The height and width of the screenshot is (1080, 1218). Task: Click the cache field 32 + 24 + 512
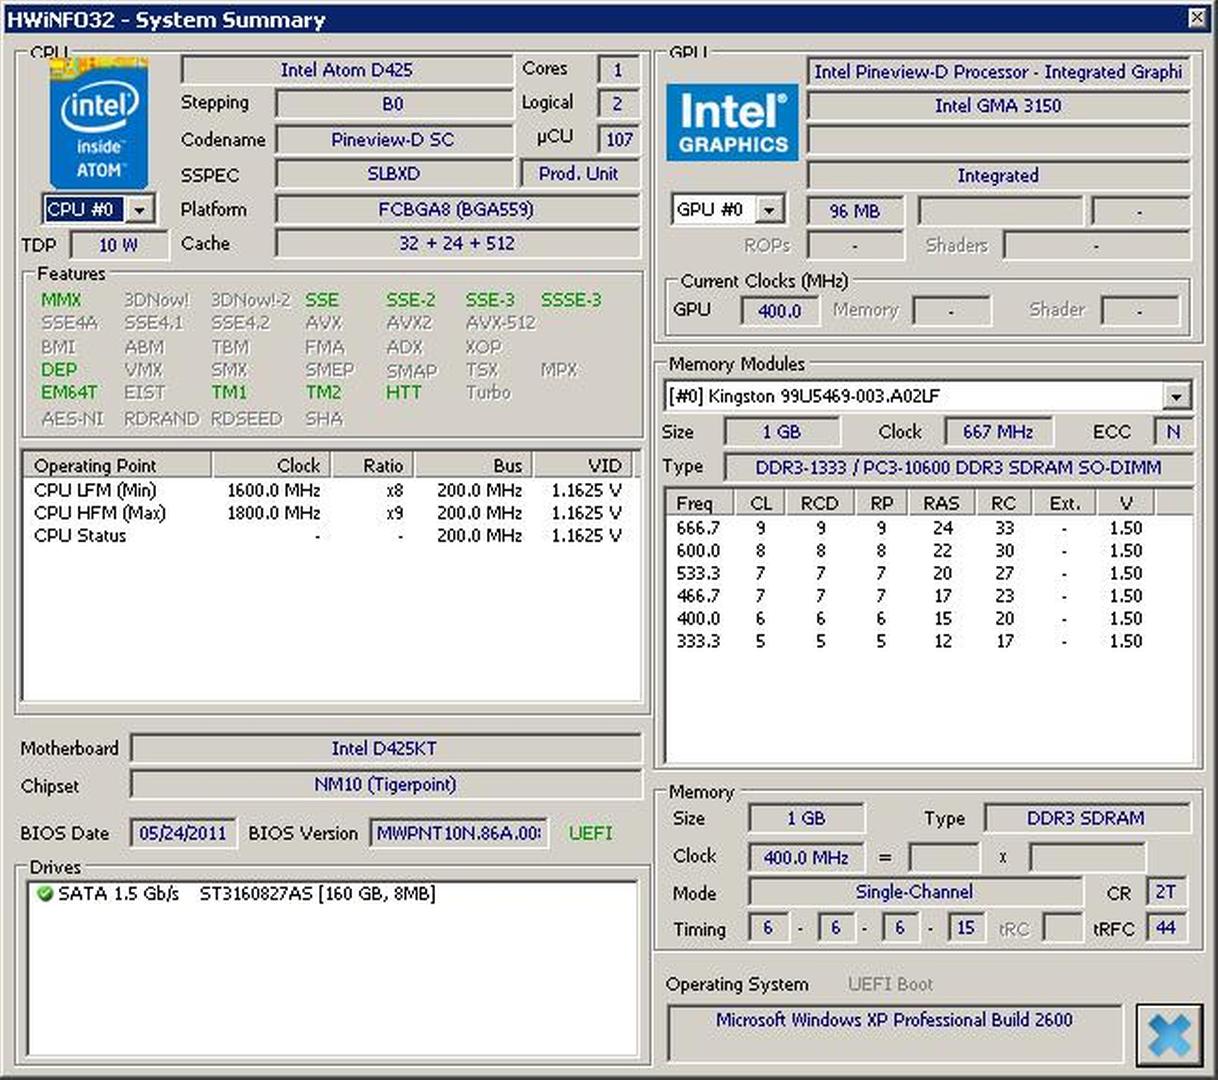coord(457,244)
